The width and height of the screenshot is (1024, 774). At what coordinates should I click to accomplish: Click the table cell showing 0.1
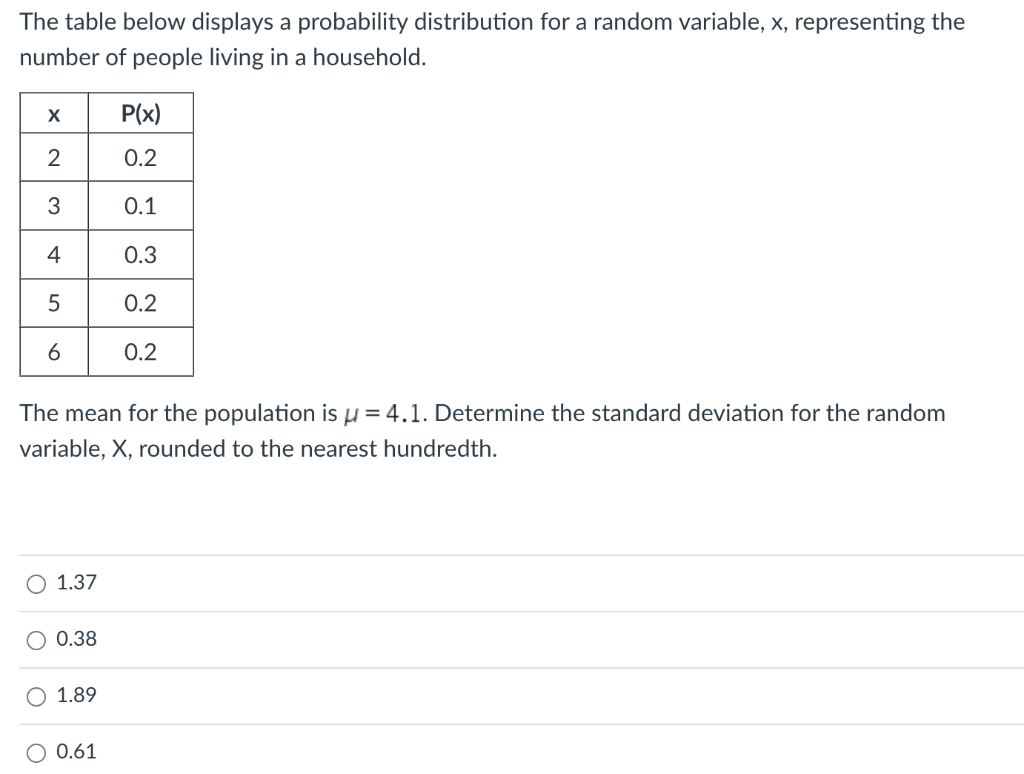[x=140, y=206]
